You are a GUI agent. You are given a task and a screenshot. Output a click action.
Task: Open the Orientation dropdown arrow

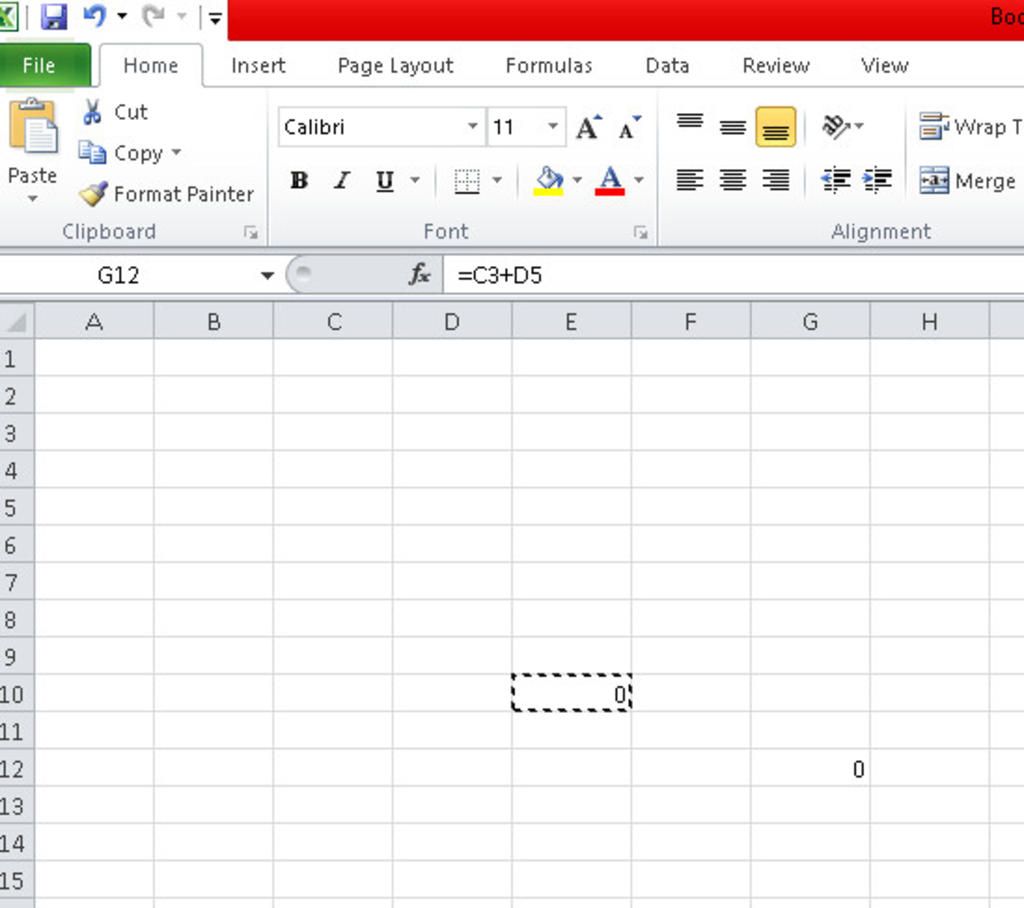[x=859, y=126]
